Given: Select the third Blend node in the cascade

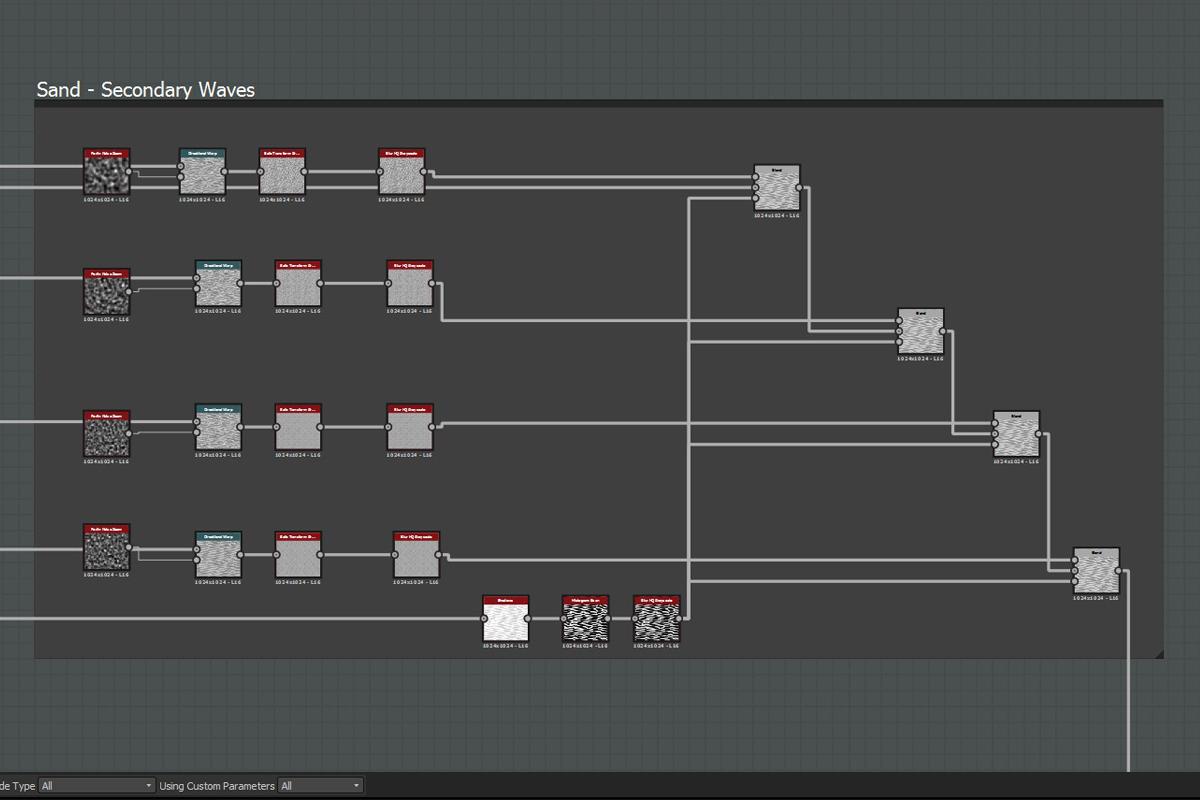Looking at the screenshot, I should [1017, 434].
